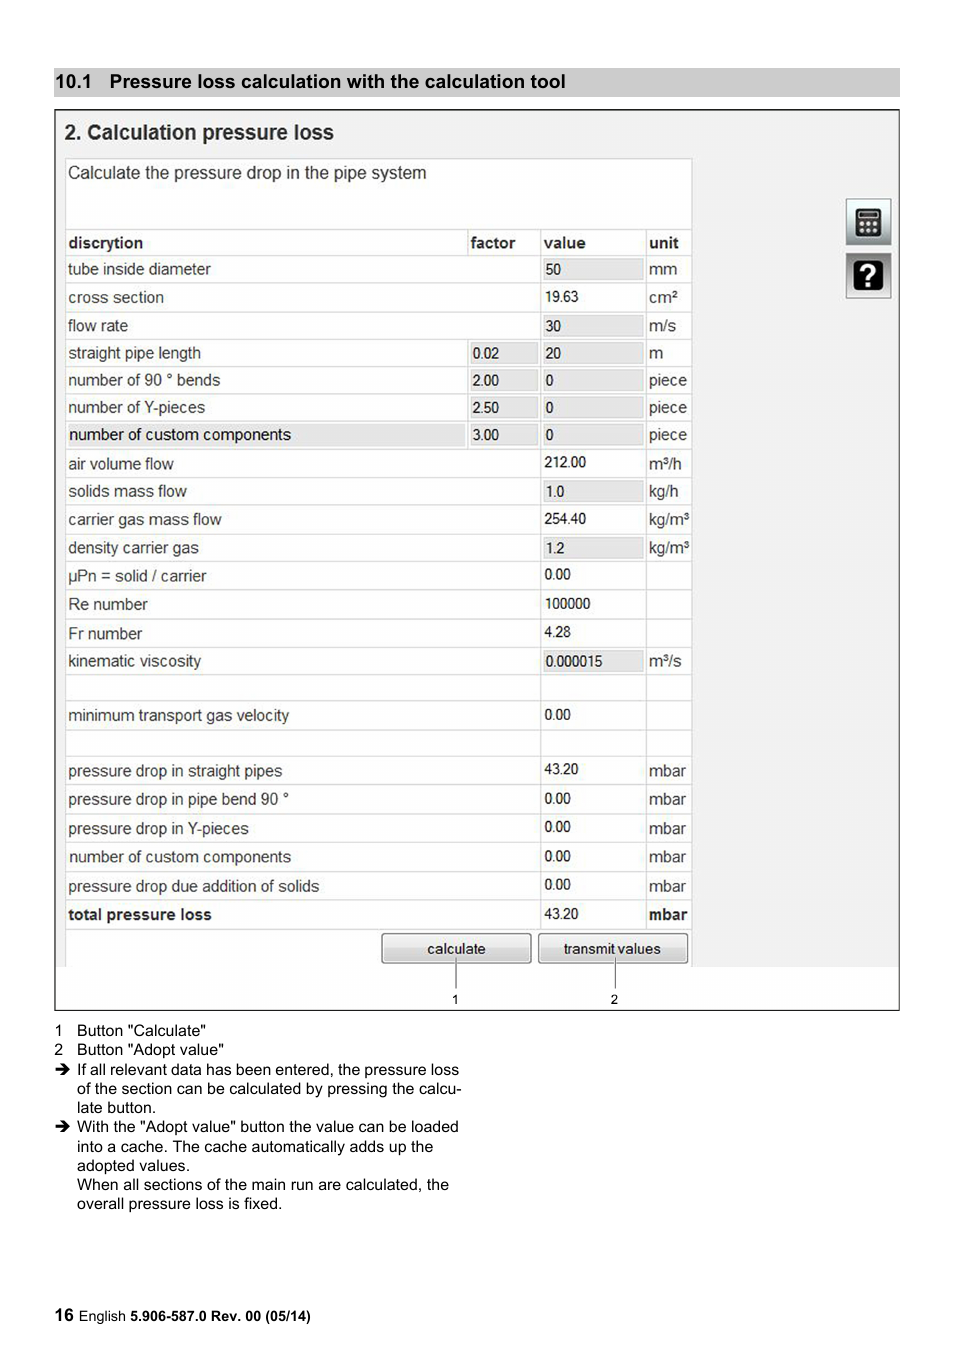Image resolution: width=954 pixels, height=1350 pixels.
Task: Click the m³/h unit beside air volume flow
Action: 664,463
